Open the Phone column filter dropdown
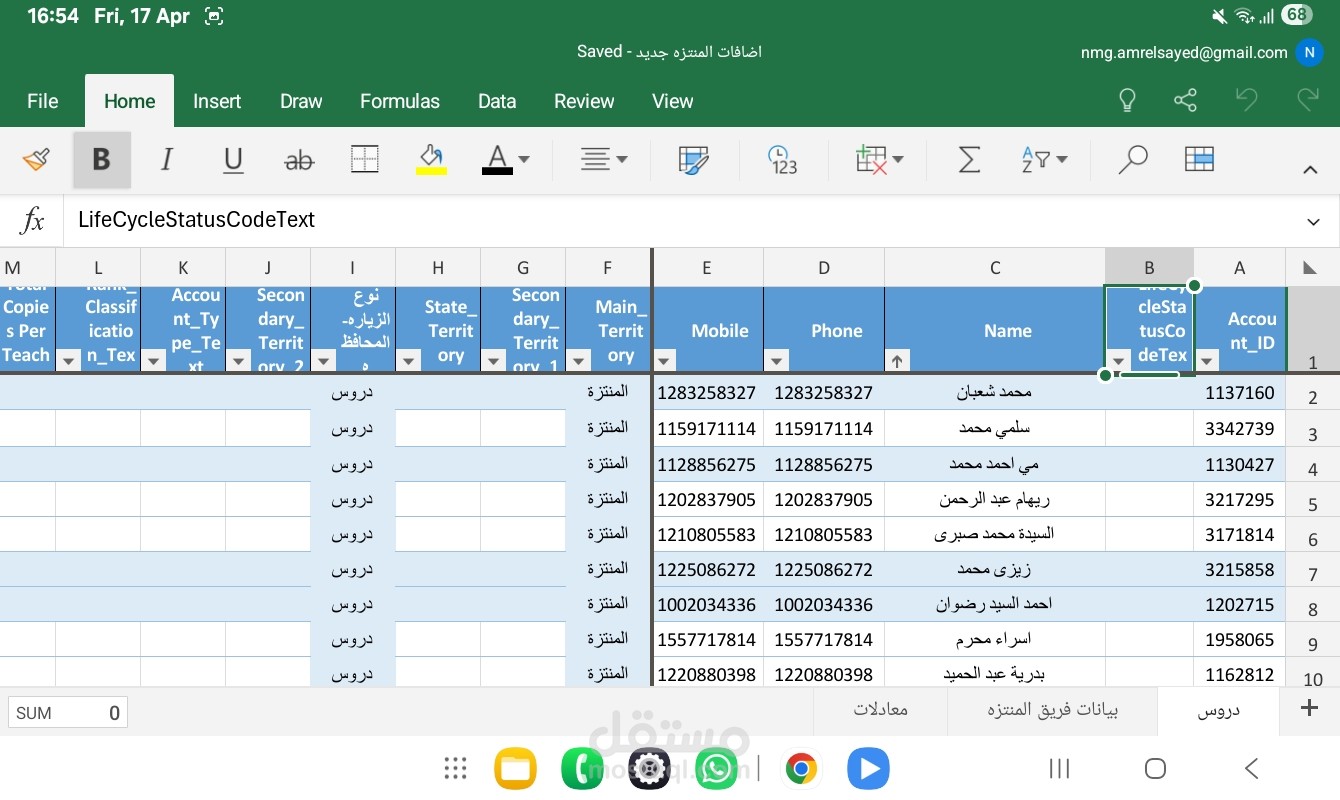Screen dimensions: 1340x800 click(777, 360)
